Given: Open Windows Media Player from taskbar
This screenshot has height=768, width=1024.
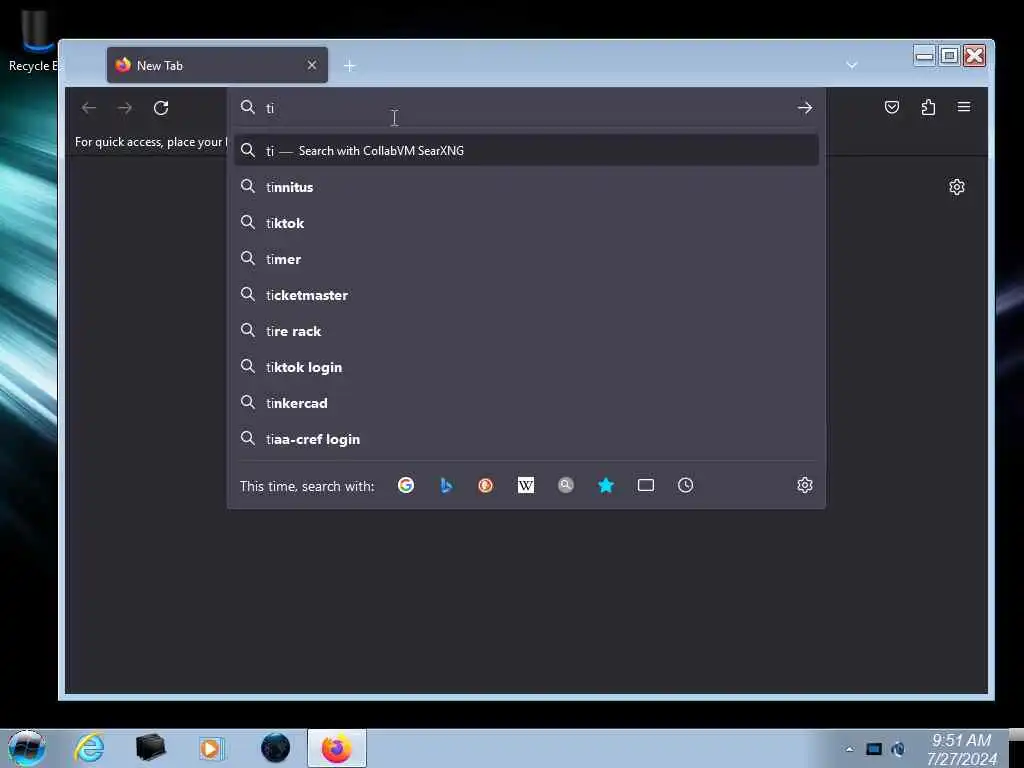Looking at the screenshot, I should click(x=212, y=748).
